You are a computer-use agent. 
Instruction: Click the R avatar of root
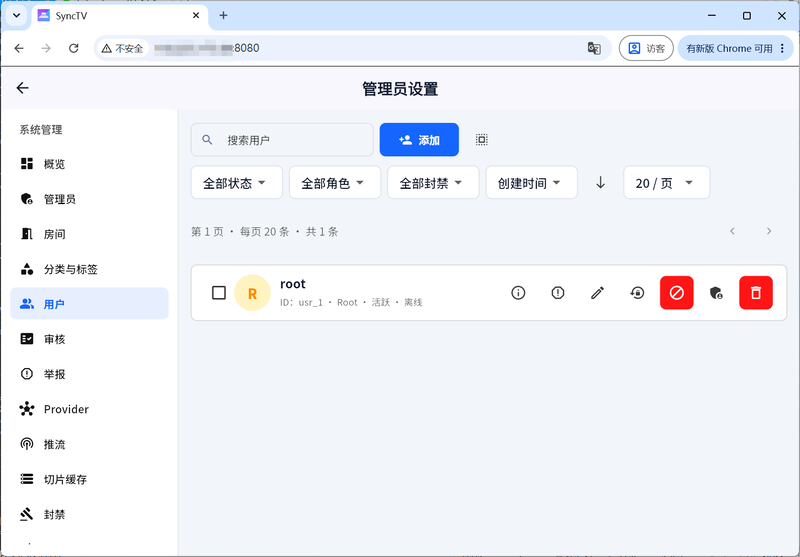click(252, 293)
